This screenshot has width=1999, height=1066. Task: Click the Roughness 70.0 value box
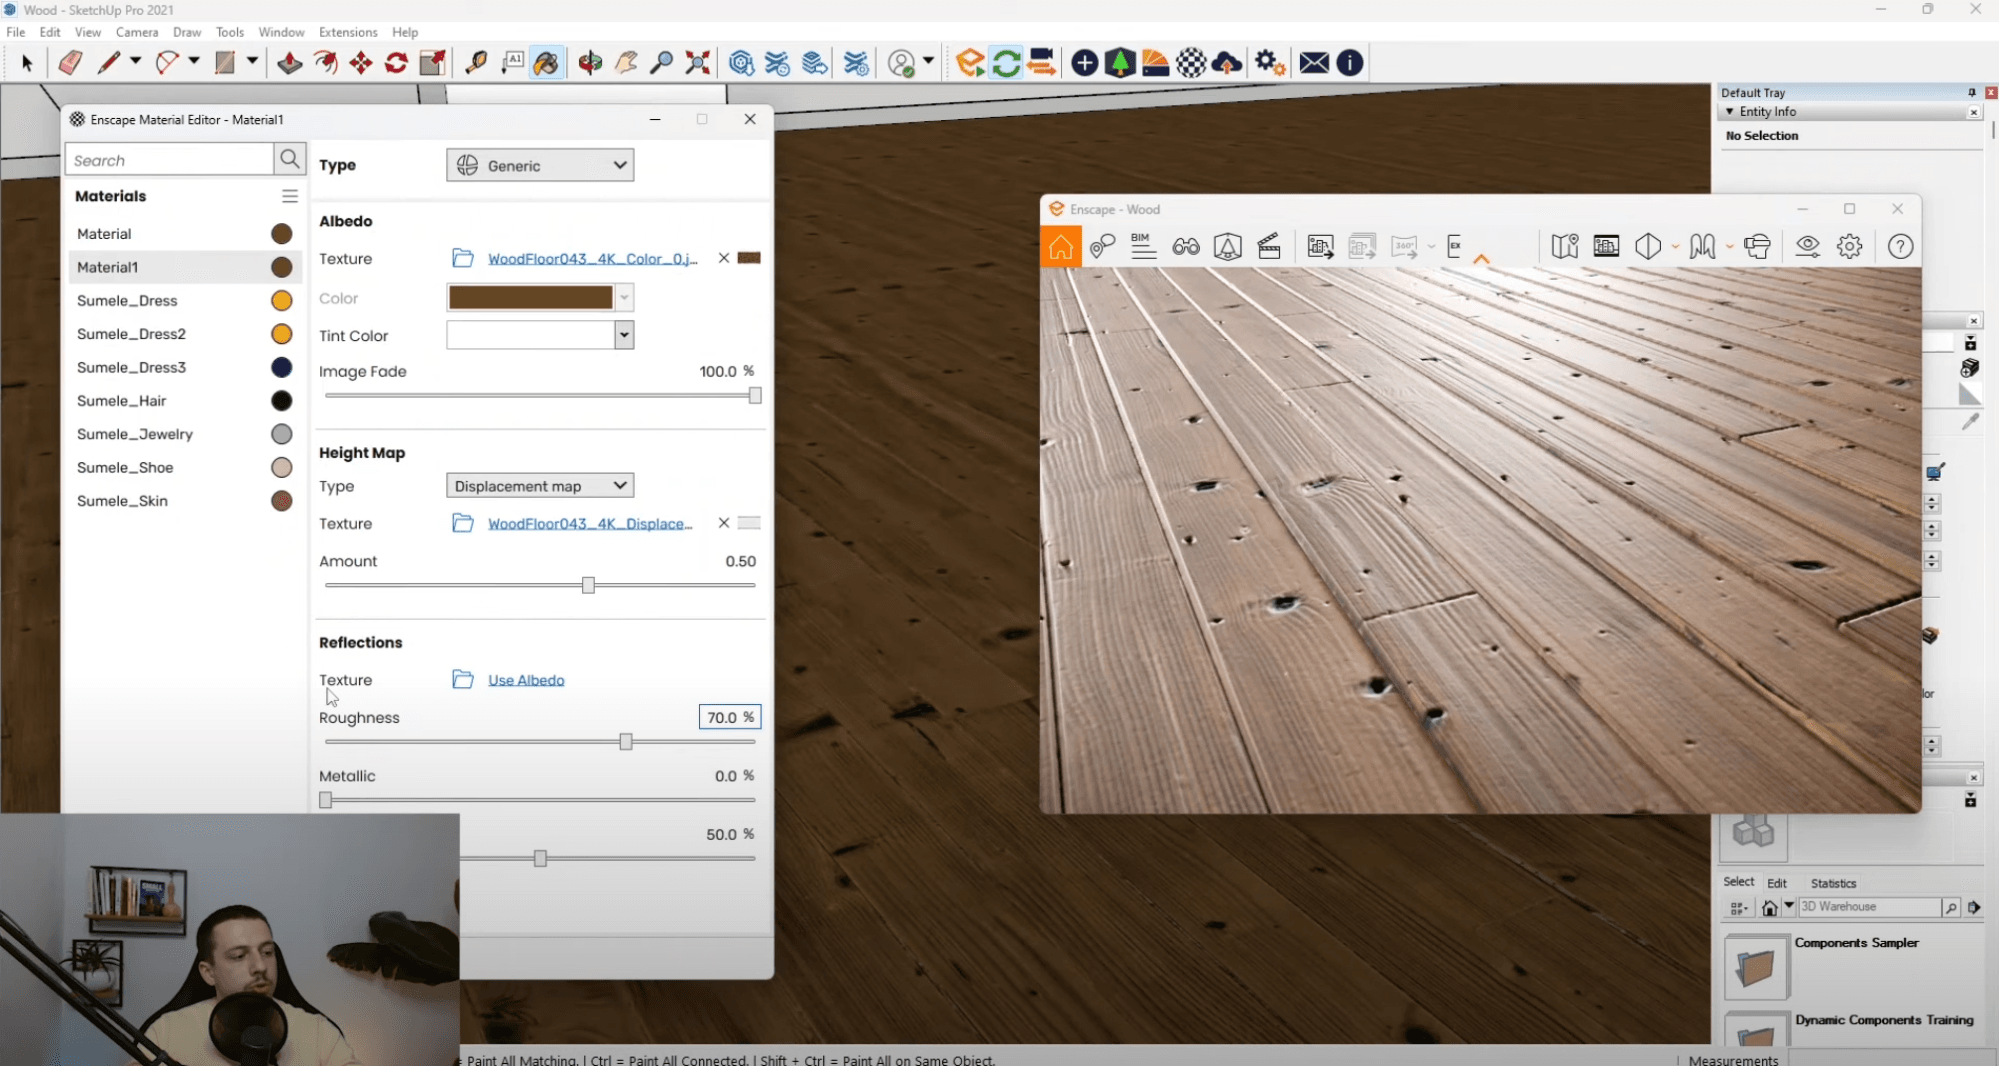pyautogui.click(x=729, y=717)
